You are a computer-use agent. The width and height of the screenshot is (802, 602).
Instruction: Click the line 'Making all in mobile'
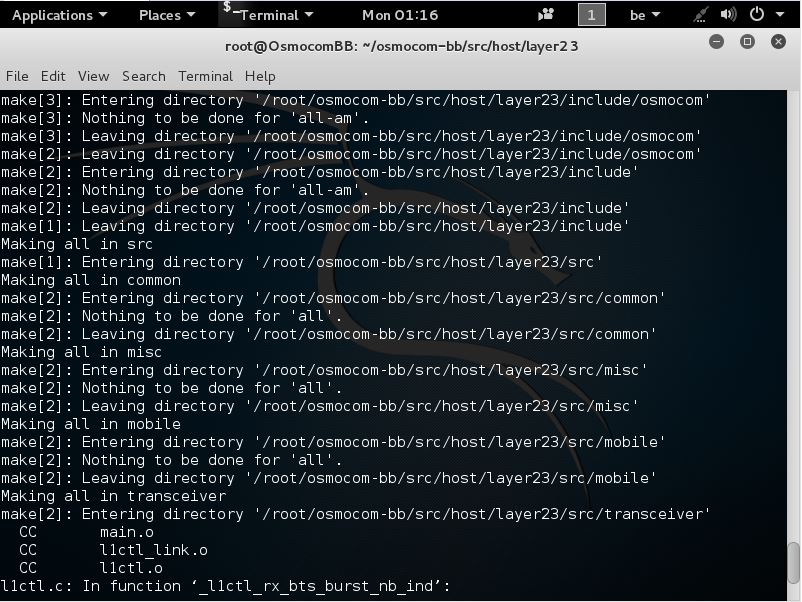coord(91,424)
